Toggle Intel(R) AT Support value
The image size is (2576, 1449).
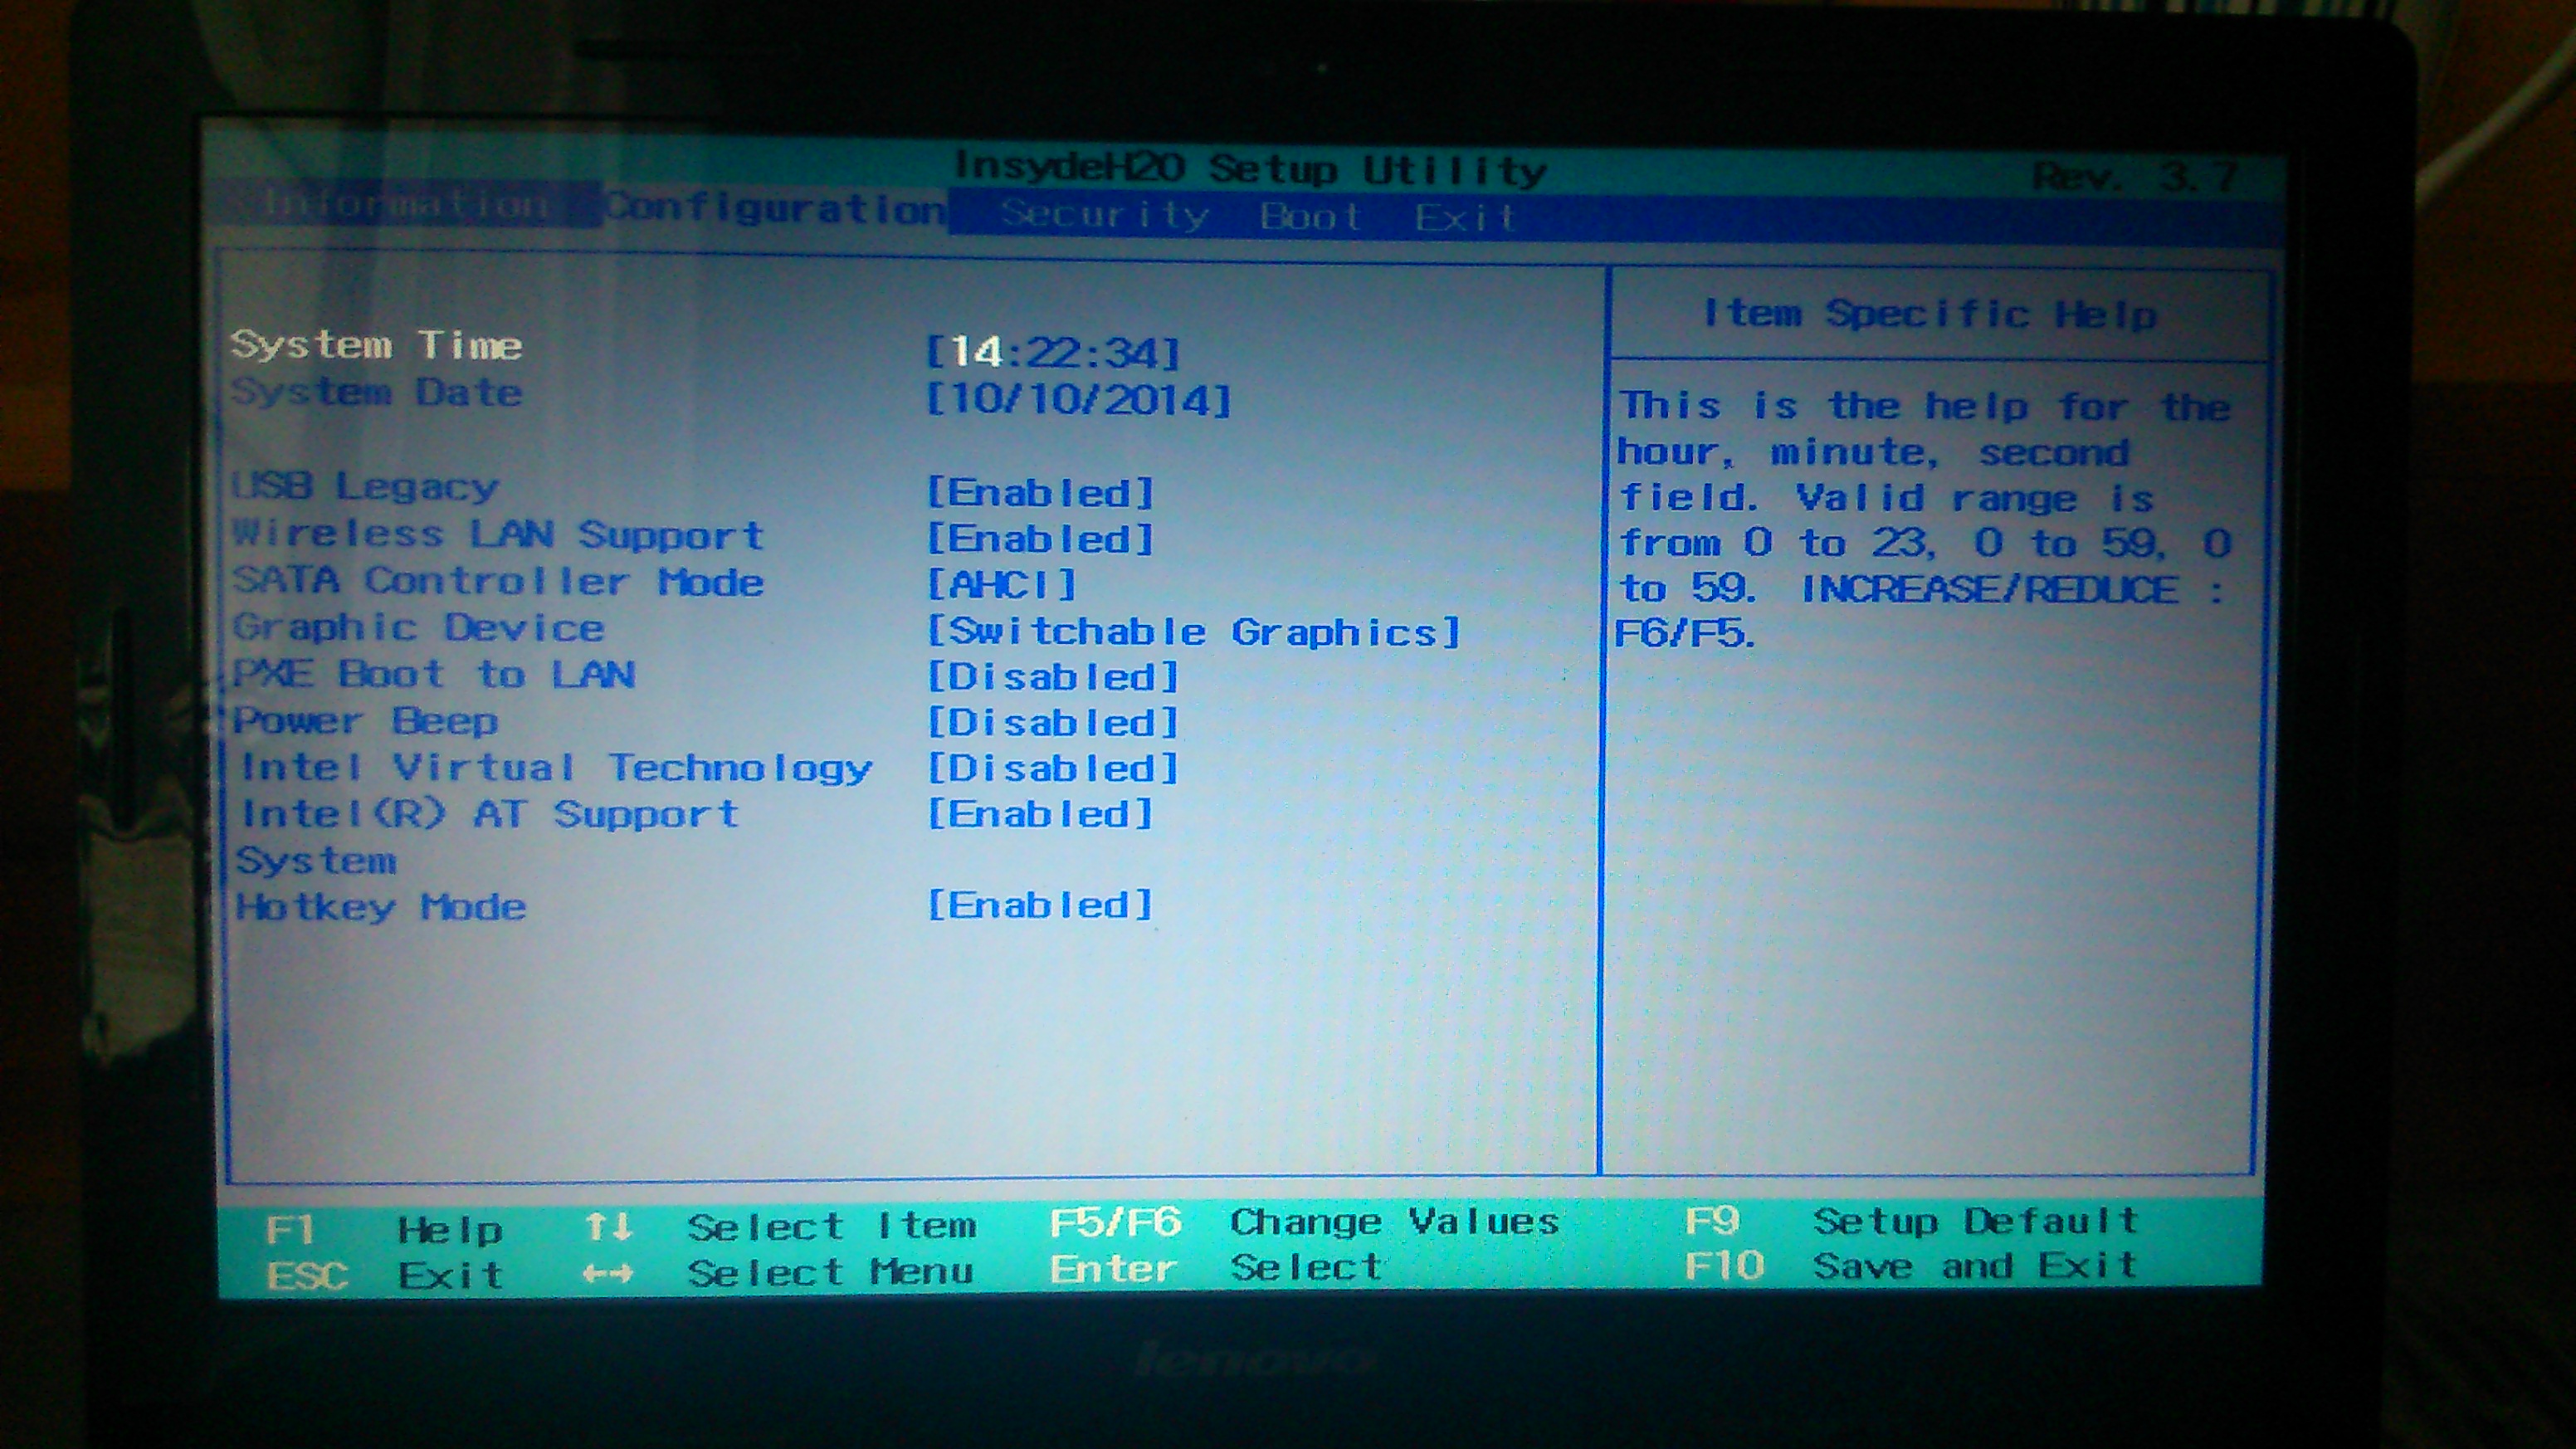pos(1040,814)
